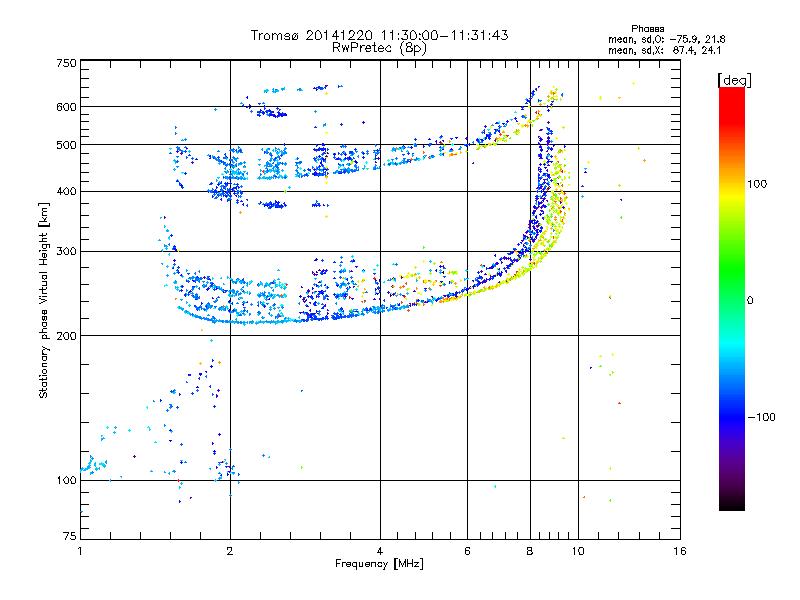Click the 'Phases' header text

[647, 29]
